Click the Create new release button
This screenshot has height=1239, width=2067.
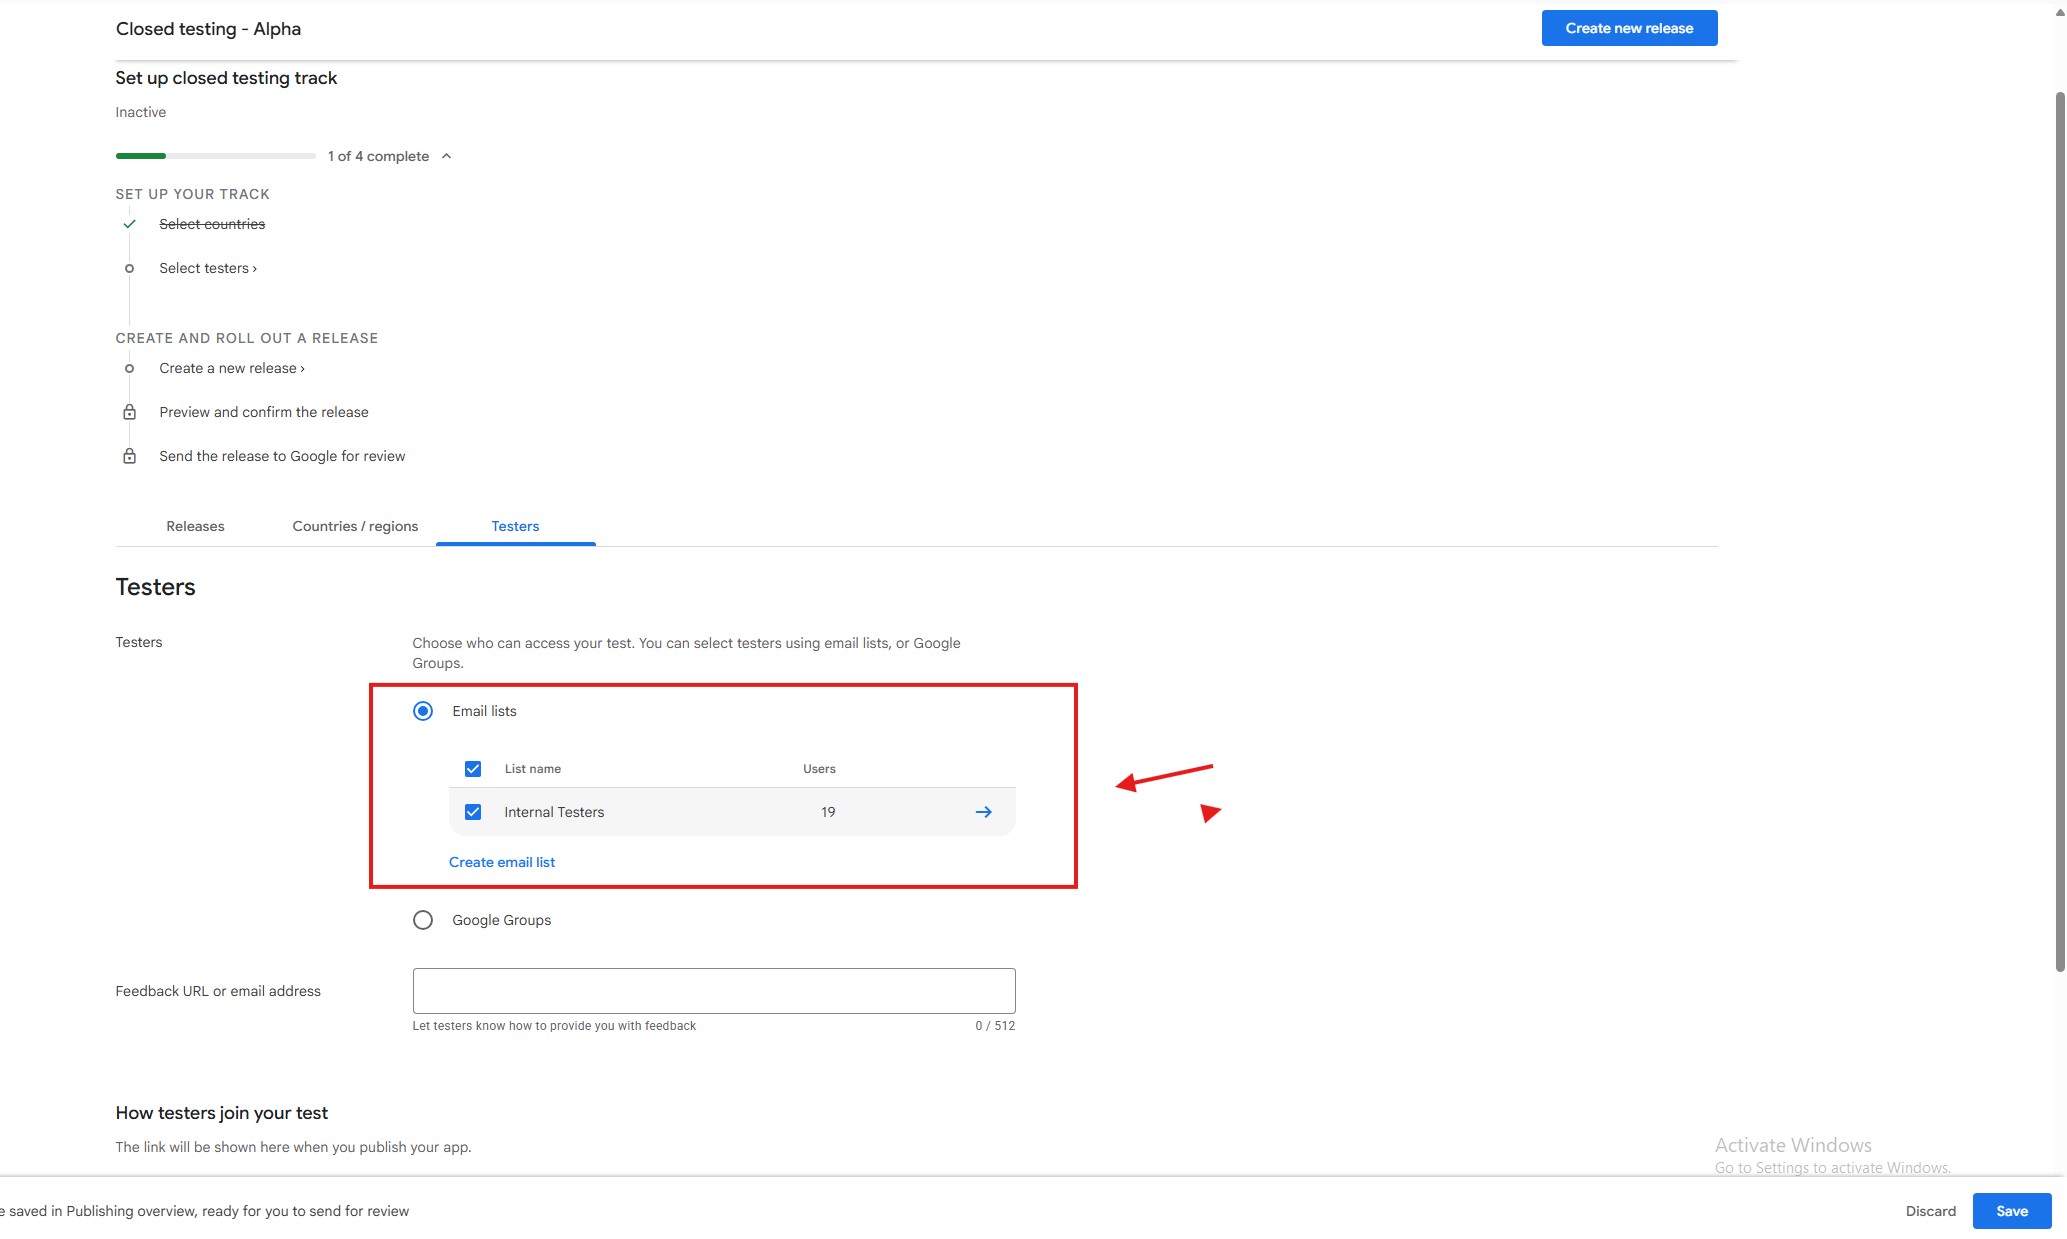1628,28
